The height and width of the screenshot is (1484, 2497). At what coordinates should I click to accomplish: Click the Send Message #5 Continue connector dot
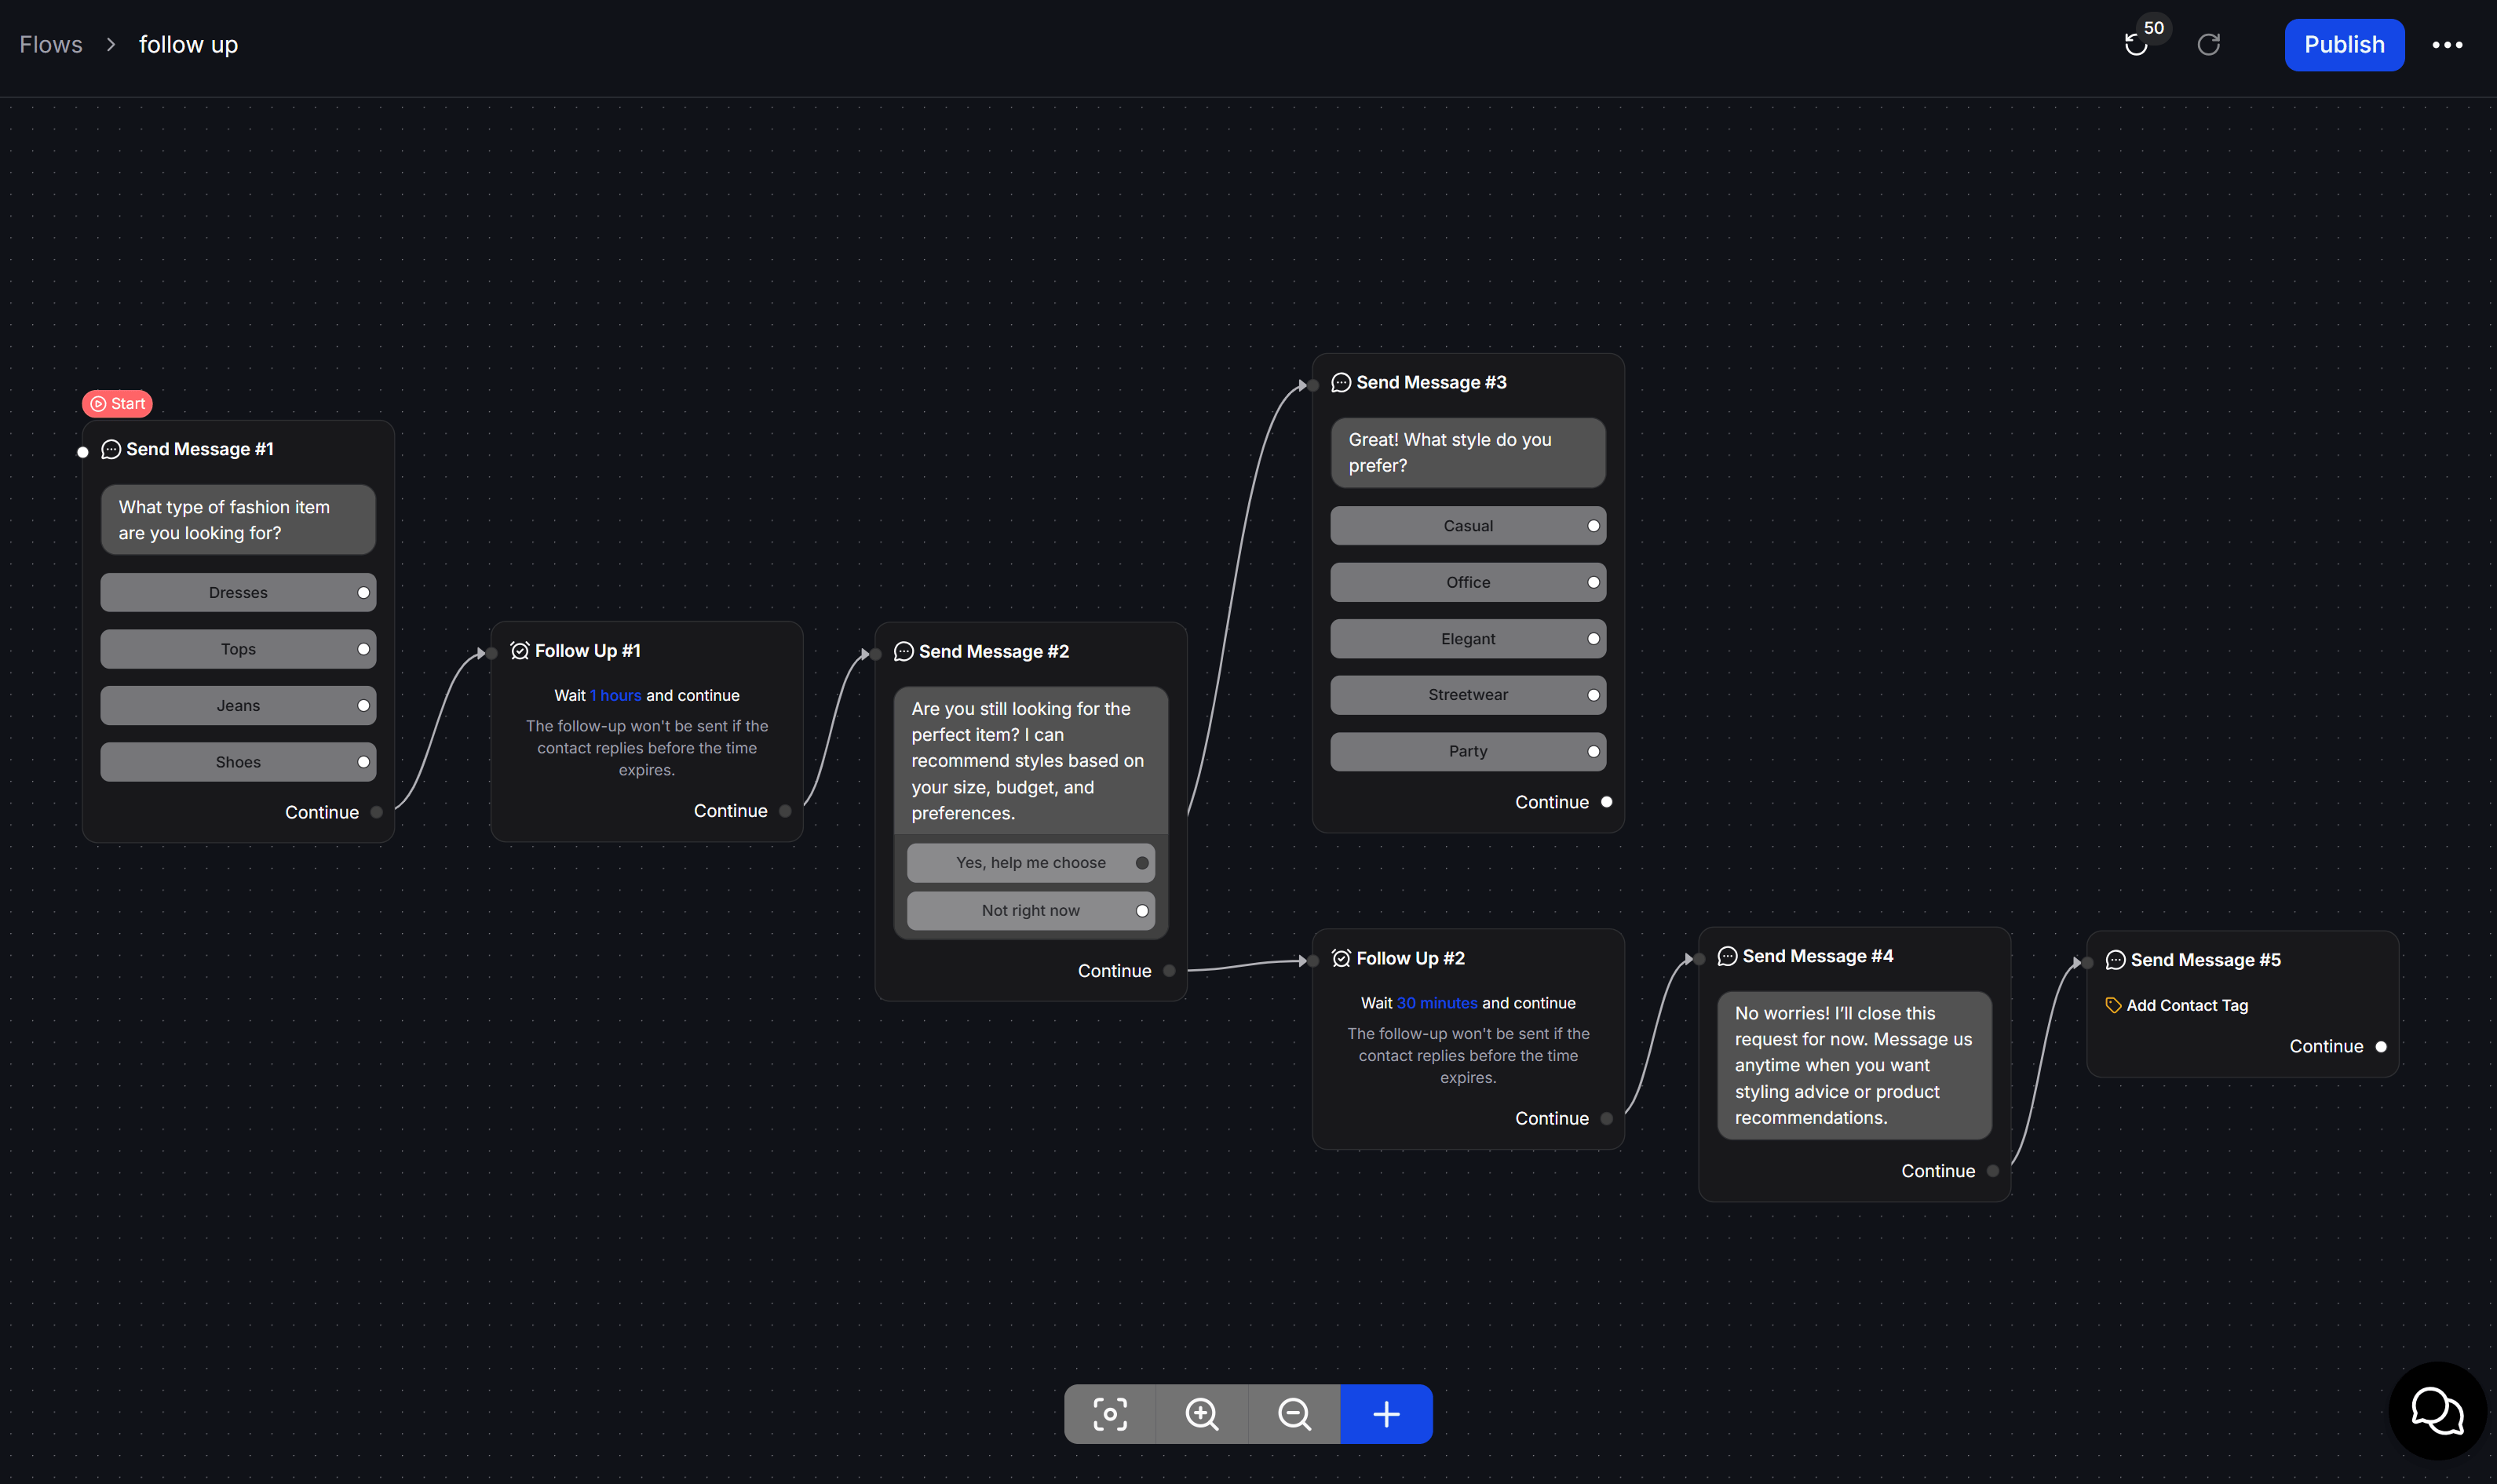[x=2381, y=1047]
